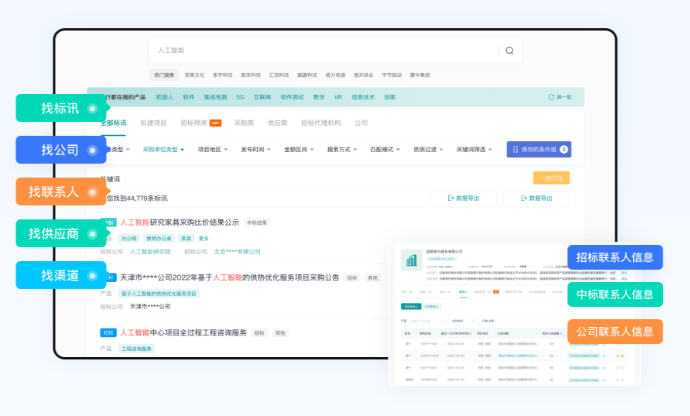Click the 教师办公桌 product tag
This screenshot has height=416, width=690.
[159, 238]
